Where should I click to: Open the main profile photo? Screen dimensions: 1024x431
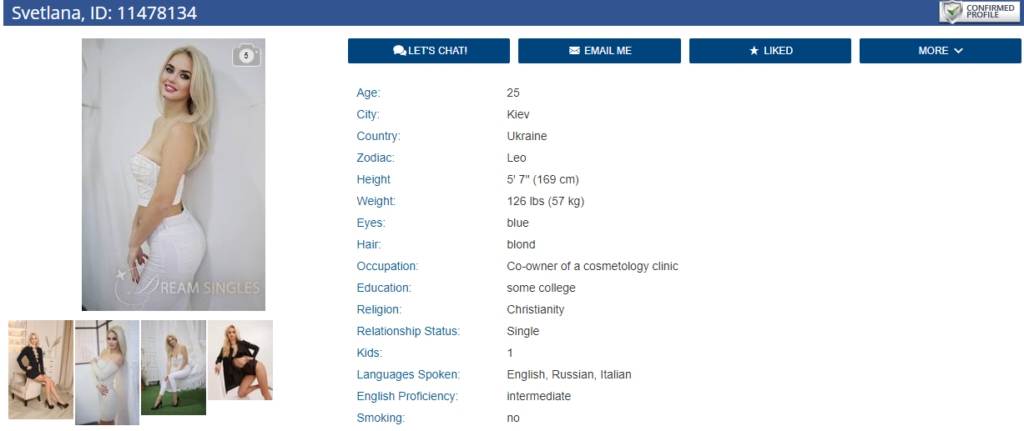coord(174,174)
